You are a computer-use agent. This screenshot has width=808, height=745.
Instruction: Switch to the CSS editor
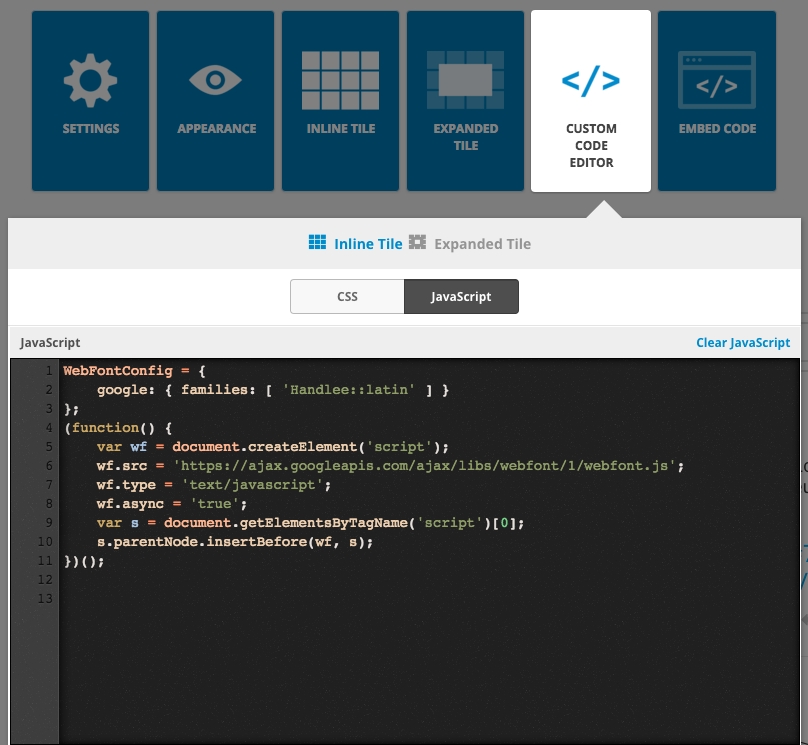click(347, 297)
